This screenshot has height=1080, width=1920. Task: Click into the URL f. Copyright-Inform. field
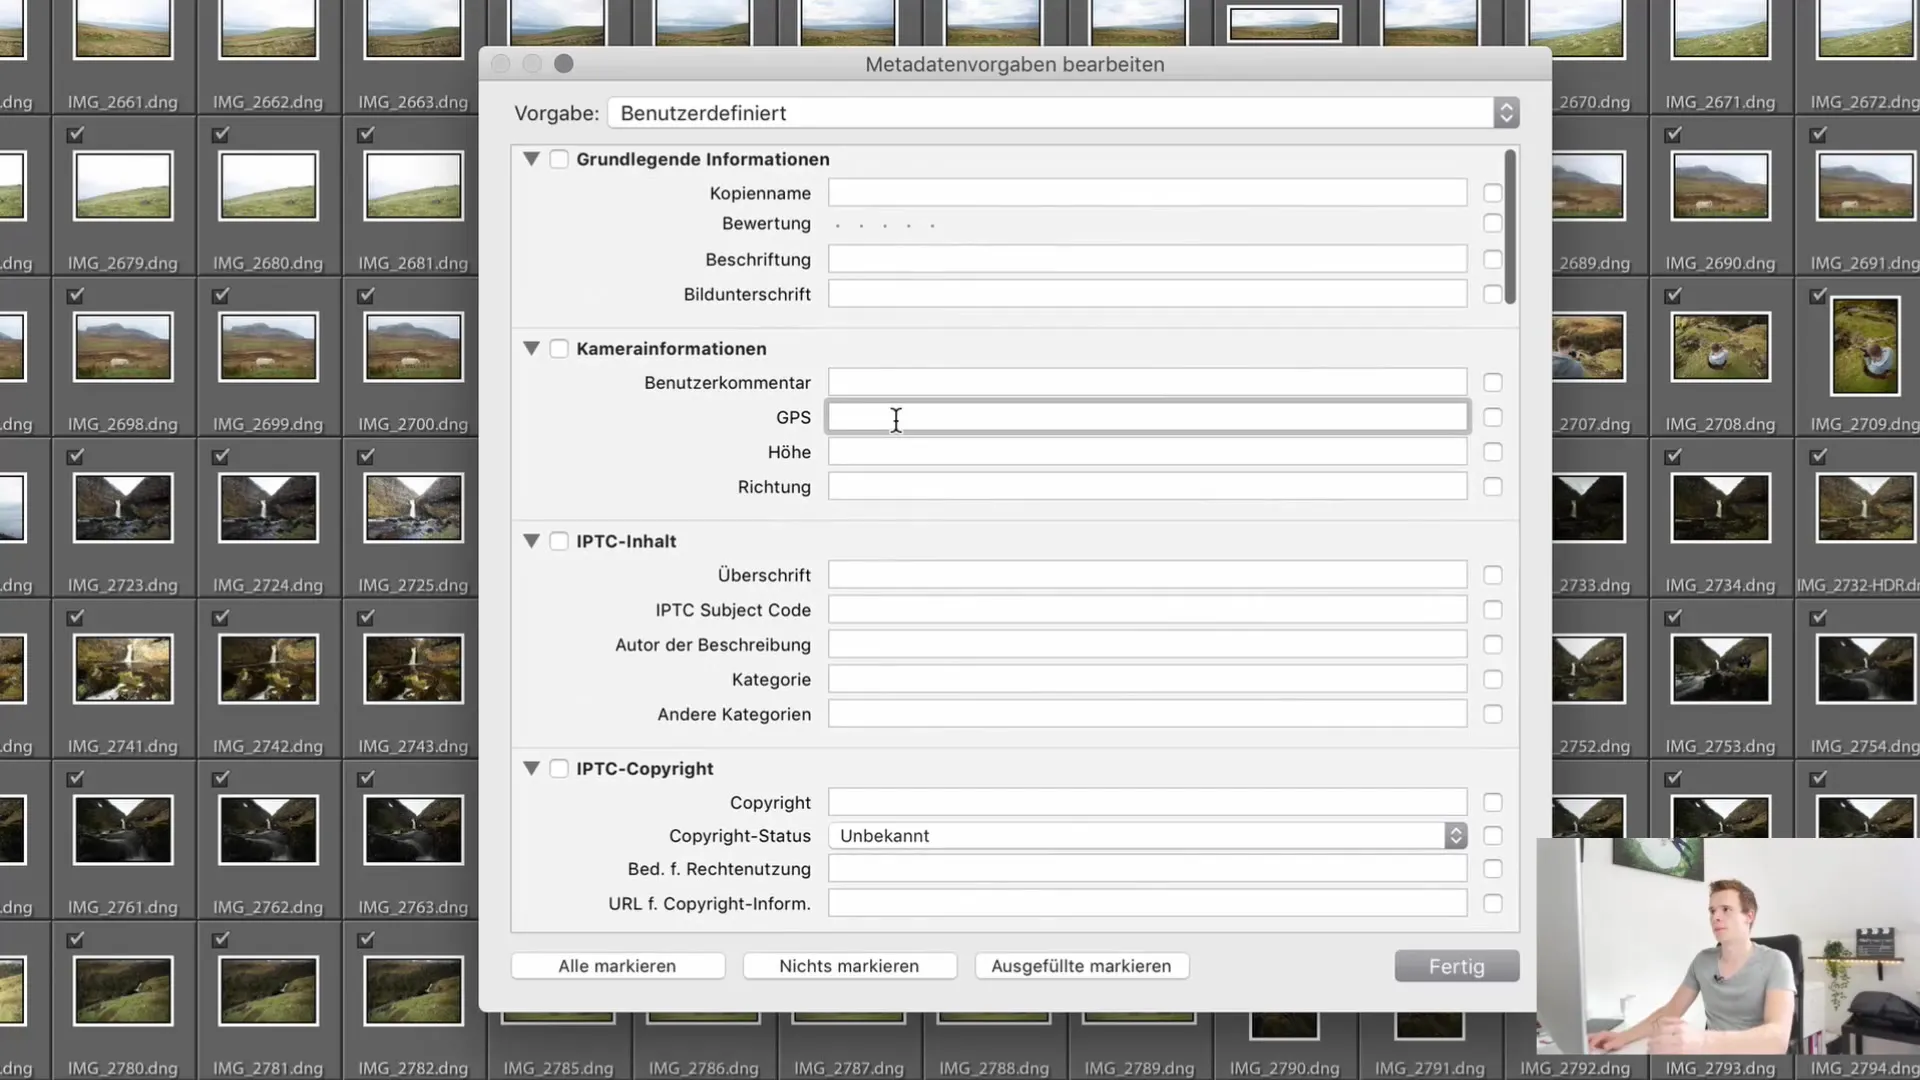point(1147,904)
